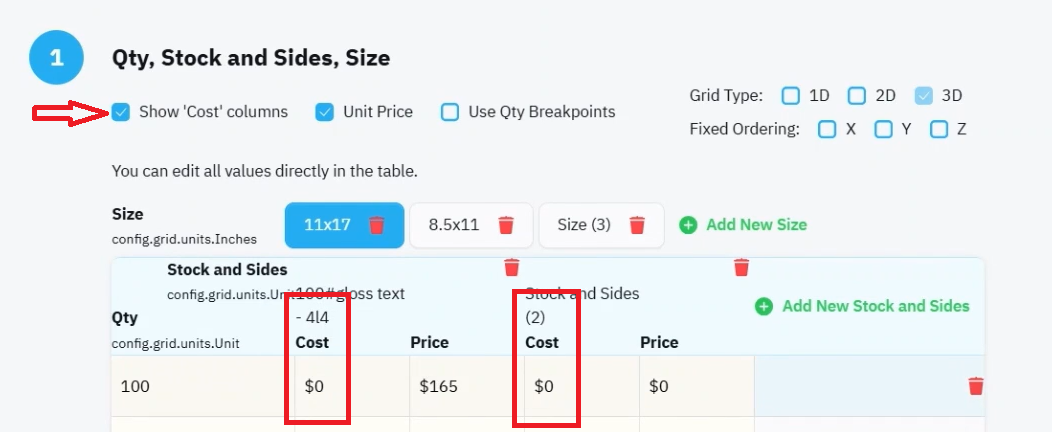Screen dimensions: 1052x432
Task: Delete the 11x17 size with trash icon
Action: click(377, 225)
